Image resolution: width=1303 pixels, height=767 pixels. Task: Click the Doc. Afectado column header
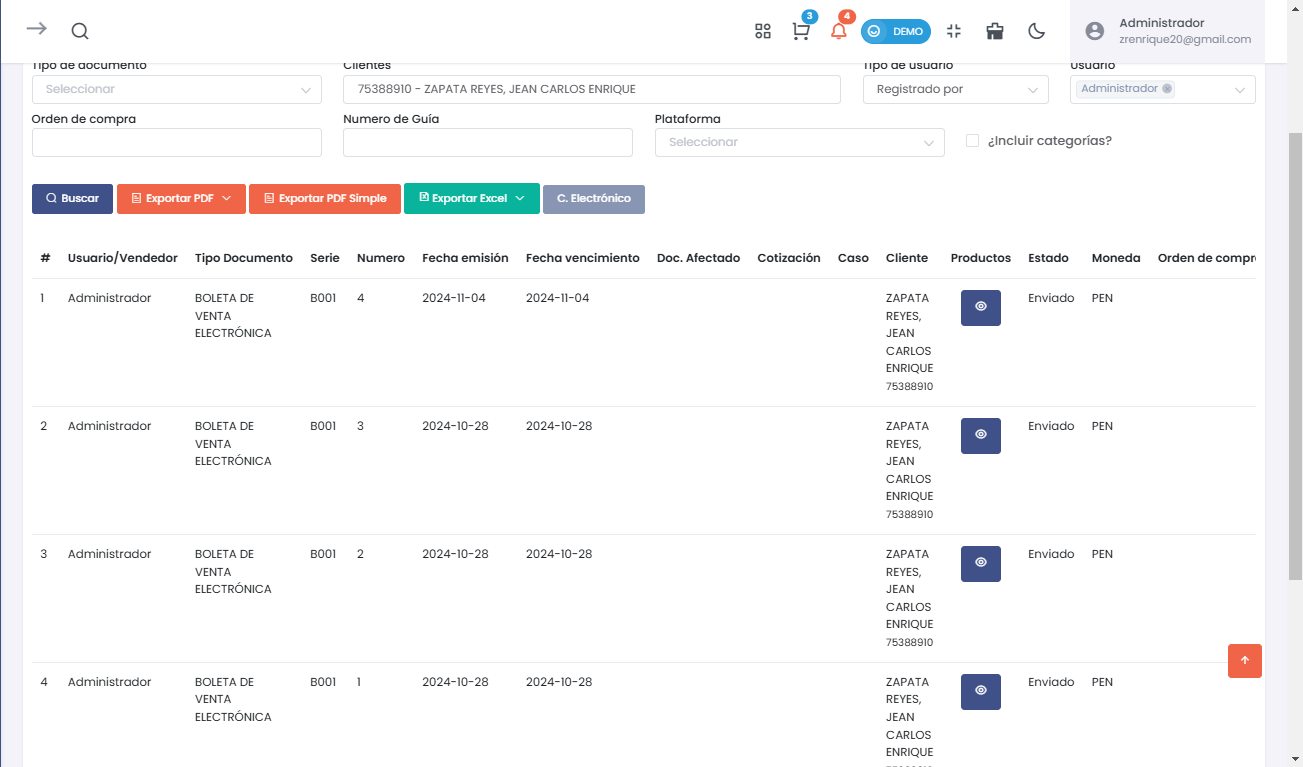(x=698, y=258)
